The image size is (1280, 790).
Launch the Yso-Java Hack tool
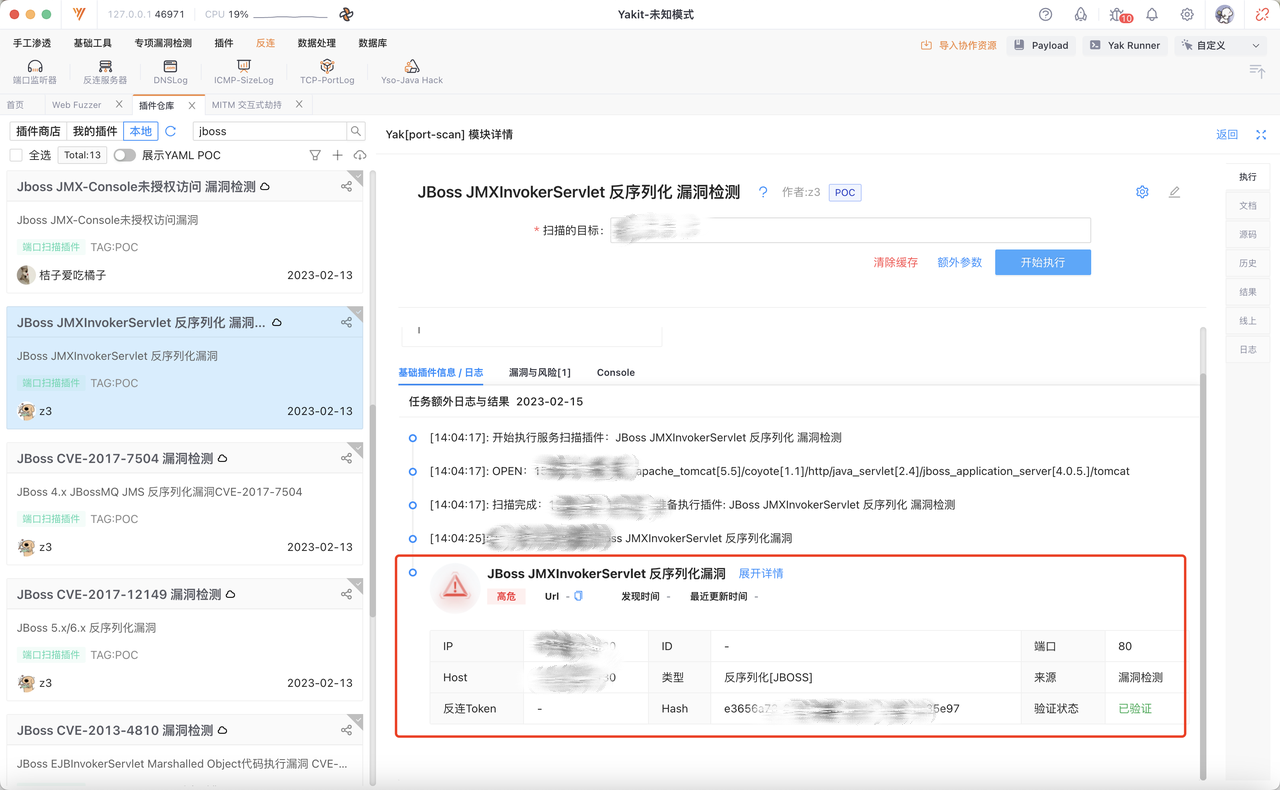pyautogui.click(x=412, y=72)
